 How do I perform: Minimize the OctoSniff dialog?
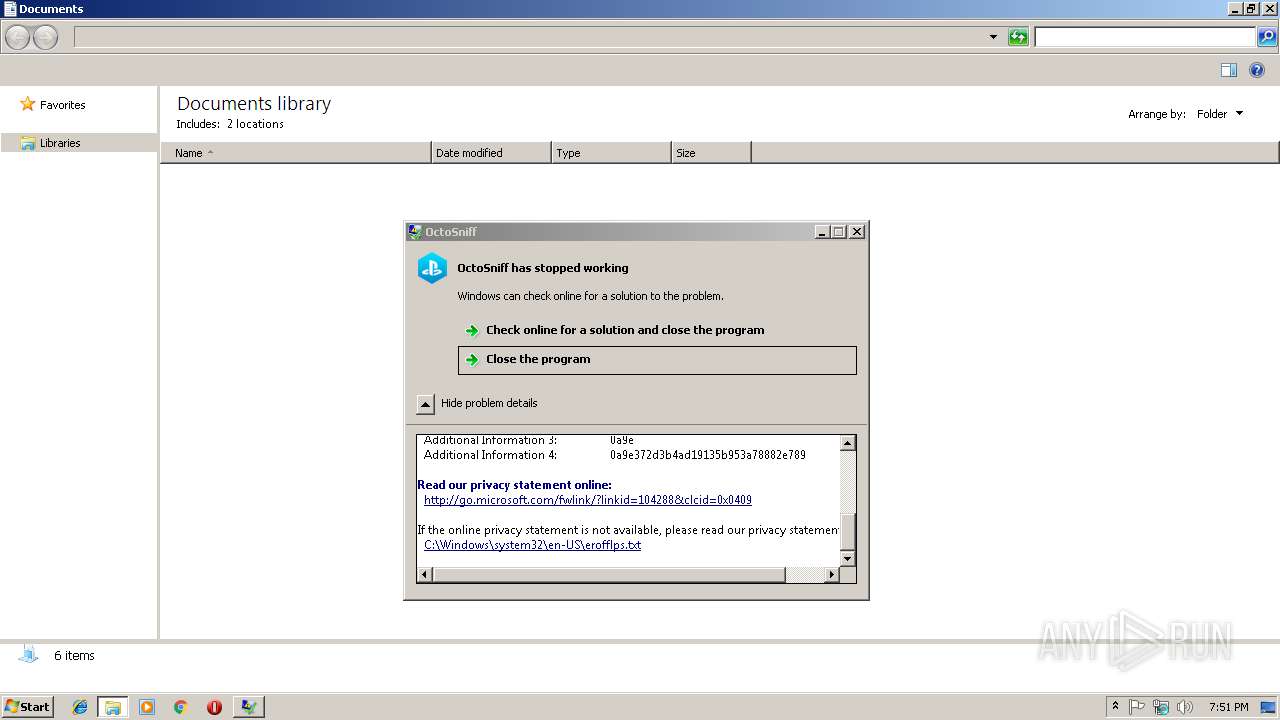click(822, 232)
